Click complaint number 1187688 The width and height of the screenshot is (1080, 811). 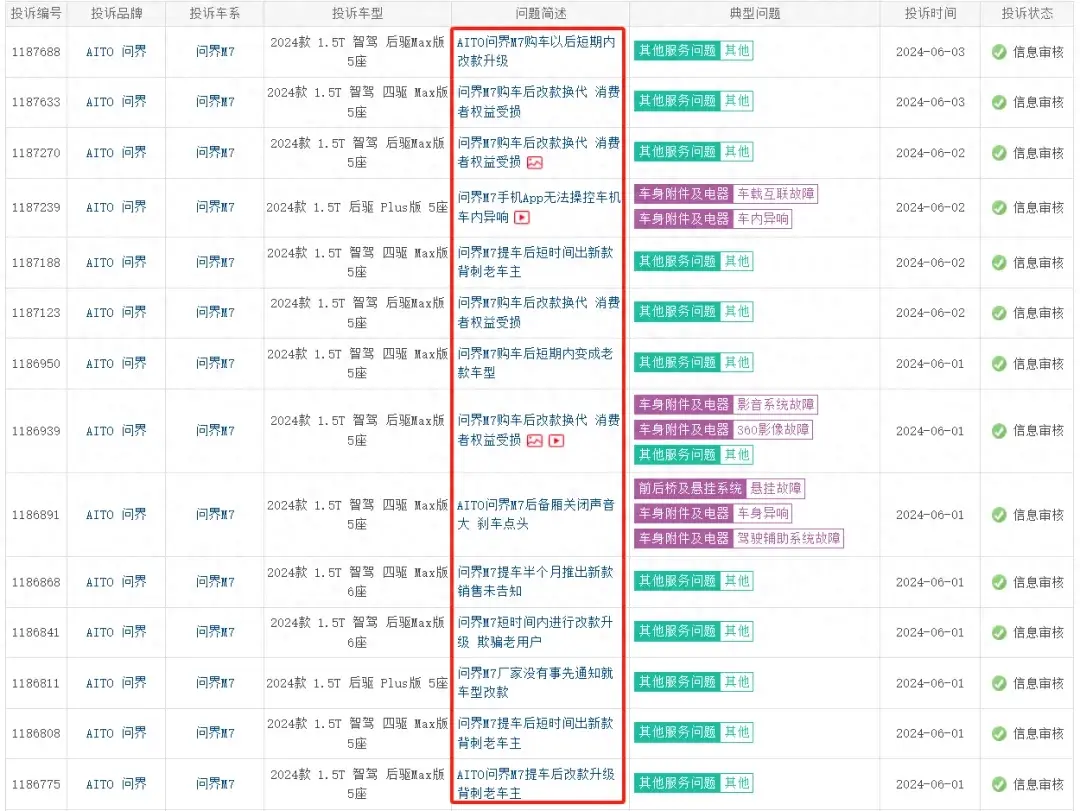coord(36,52)
